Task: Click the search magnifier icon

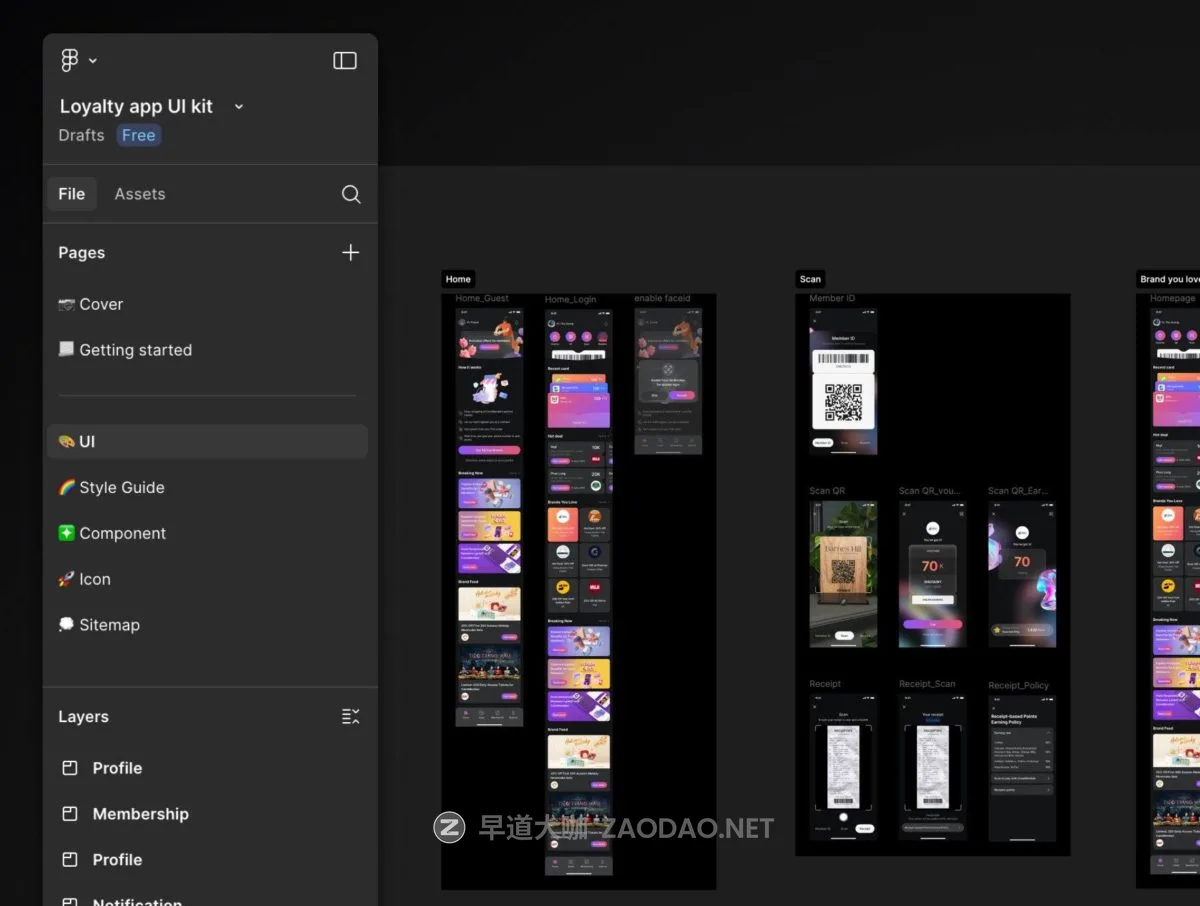Action: click(x=351, y=194)
